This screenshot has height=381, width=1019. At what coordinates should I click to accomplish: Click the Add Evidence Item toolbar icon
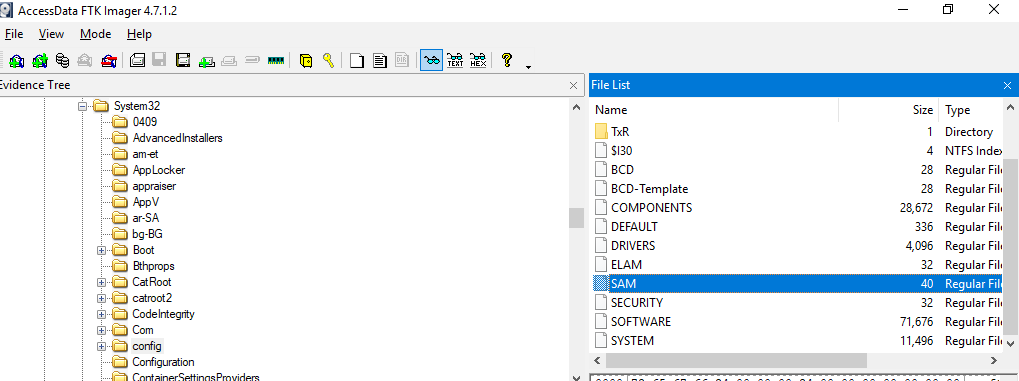pyautogui.click(x=17, y=60)
